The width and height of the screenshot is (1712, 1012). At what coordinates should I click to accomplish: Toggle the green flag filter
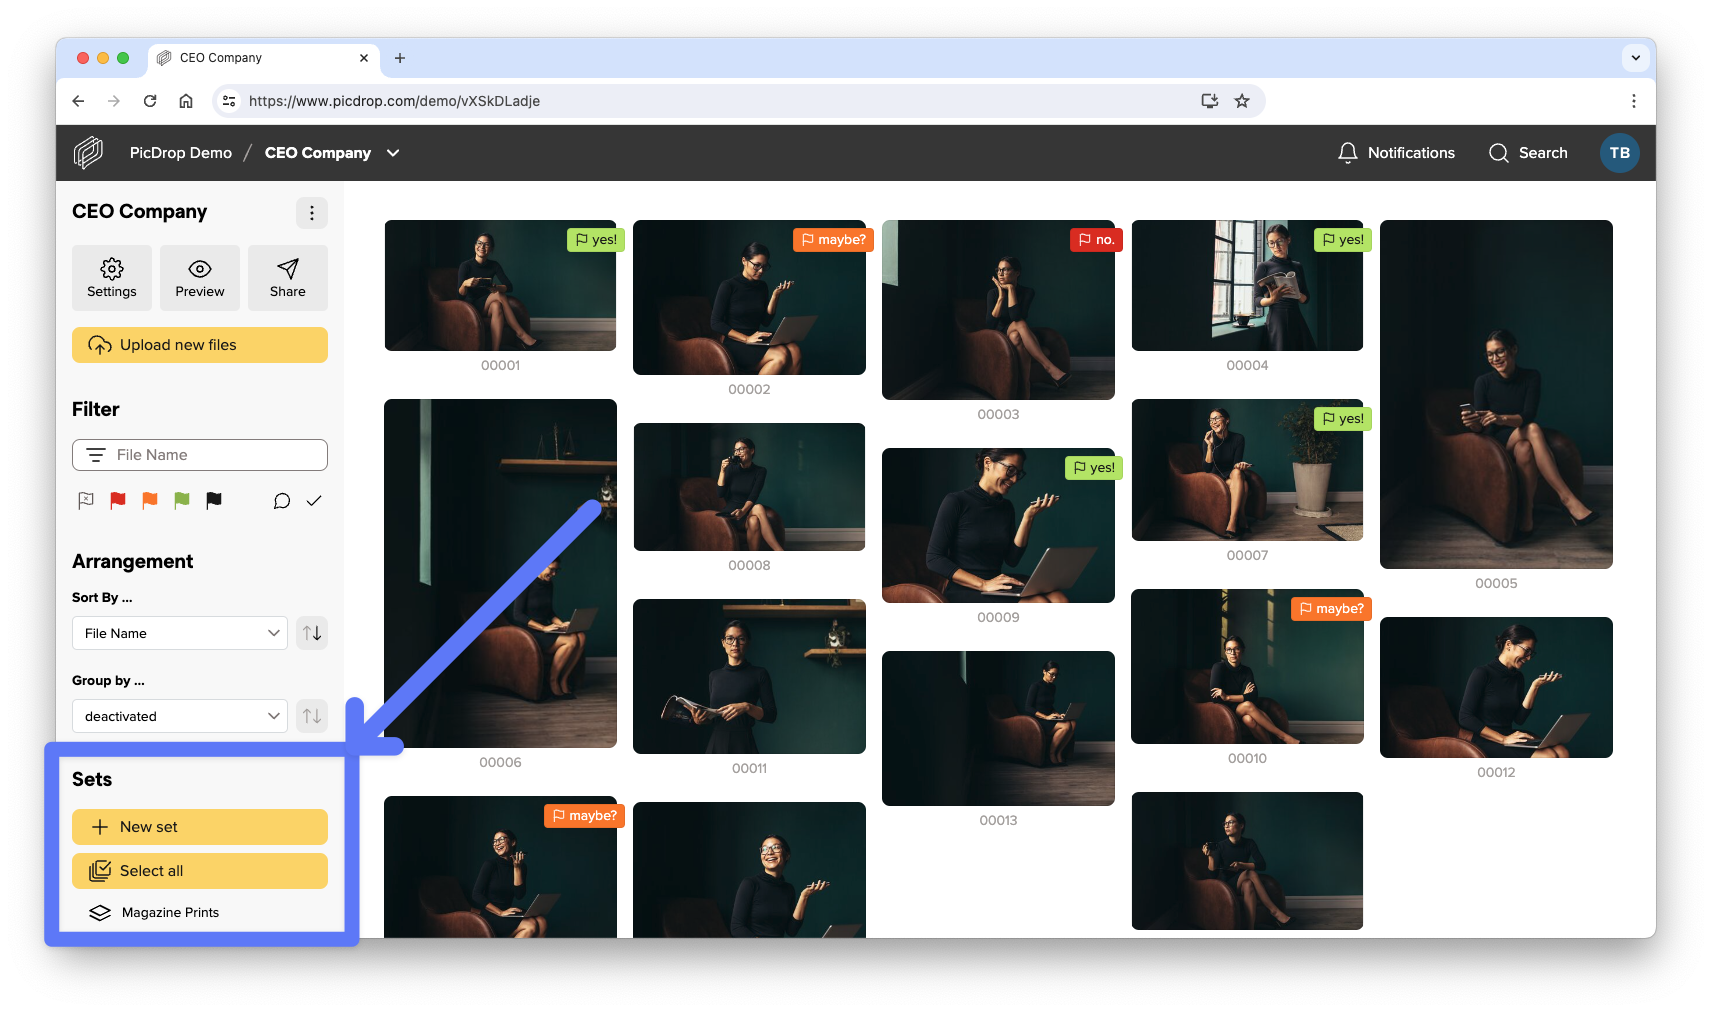click(182, 501)
